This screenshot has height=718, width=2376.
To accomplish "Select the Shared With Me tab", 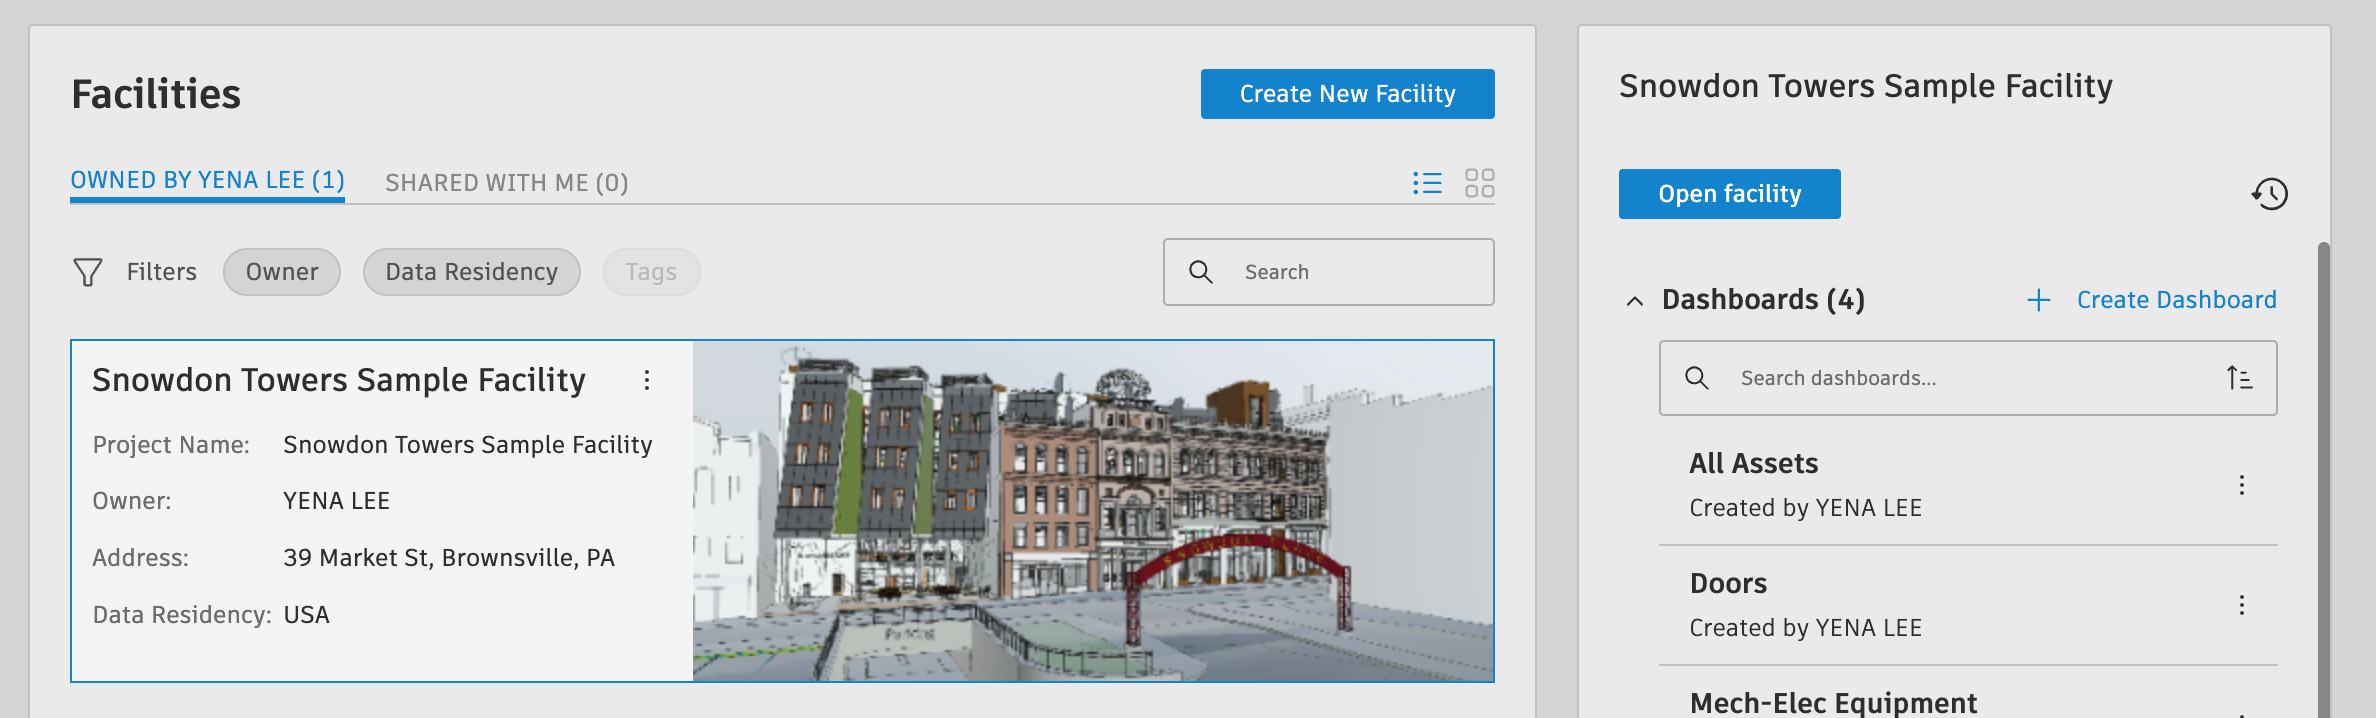I will pyautogui.click(x=507, y=183).
